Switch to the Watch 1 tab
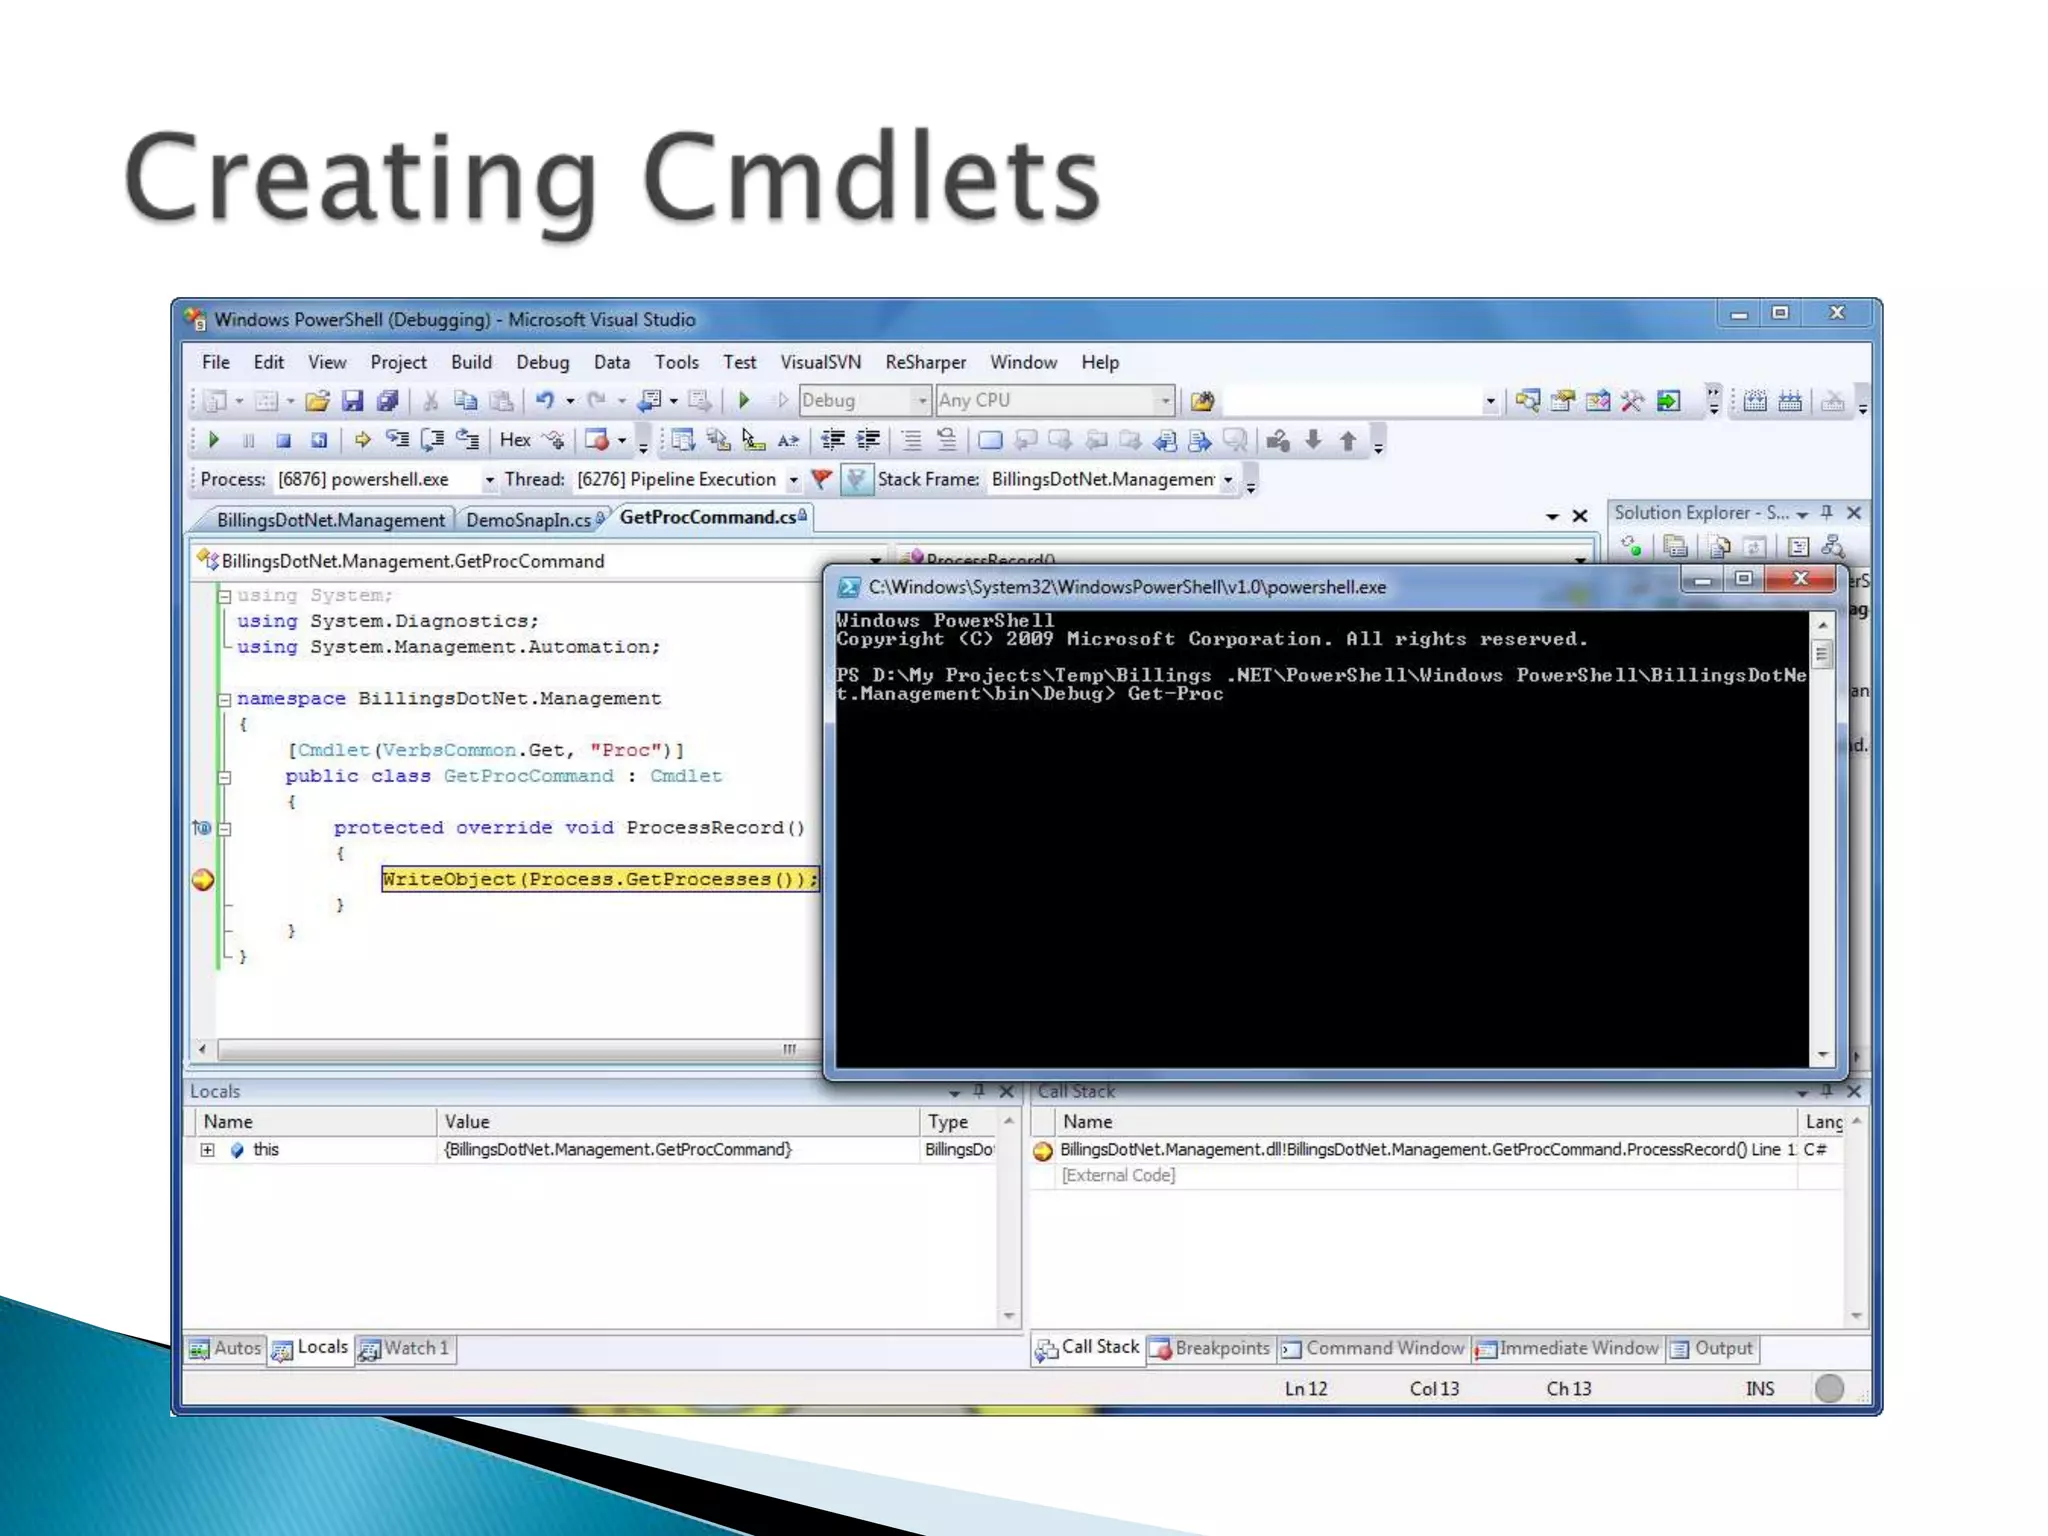 pos(406,1348)
